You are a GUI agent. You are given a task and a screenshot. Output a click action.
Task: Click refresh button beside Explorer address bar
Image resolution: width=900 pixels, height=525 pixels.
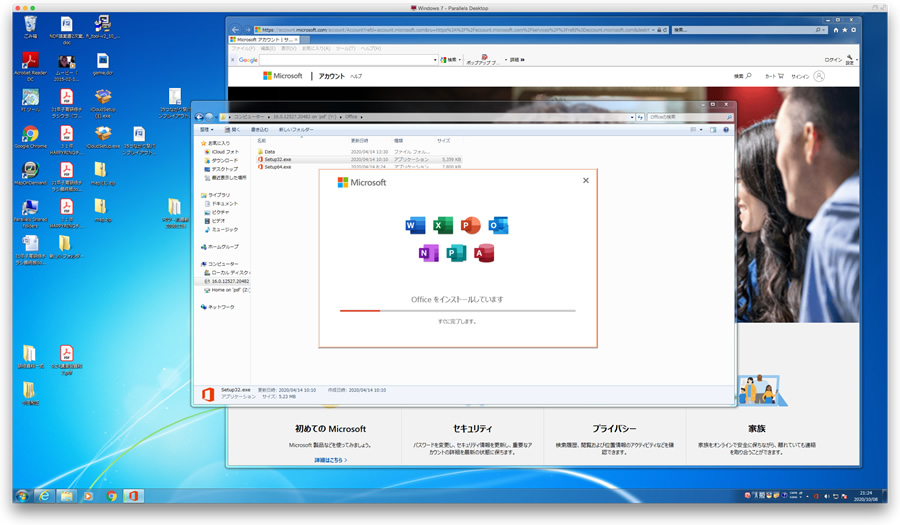[x=640, y=116]
